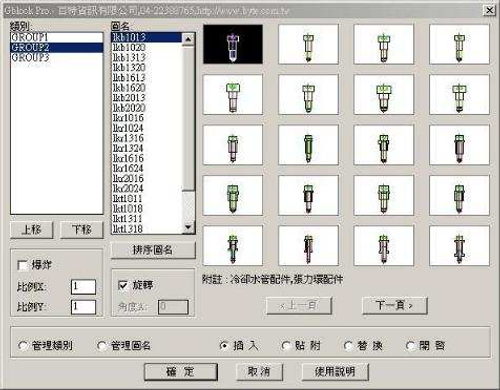Choose the second thumbnail in the second row
The width and height of the screenshot is (500, 390).
[308, 94]
